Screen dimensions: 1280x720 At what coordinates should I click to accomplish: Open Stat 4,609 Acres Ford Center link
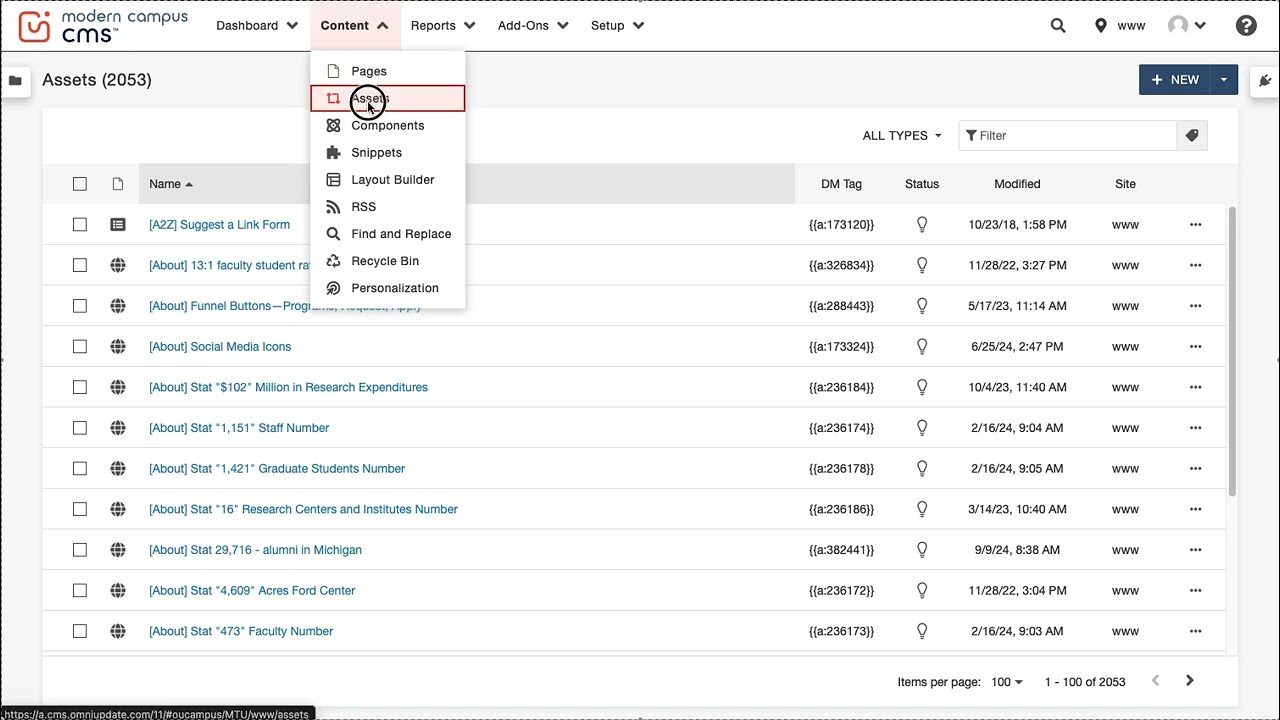[x=252, y=591]
